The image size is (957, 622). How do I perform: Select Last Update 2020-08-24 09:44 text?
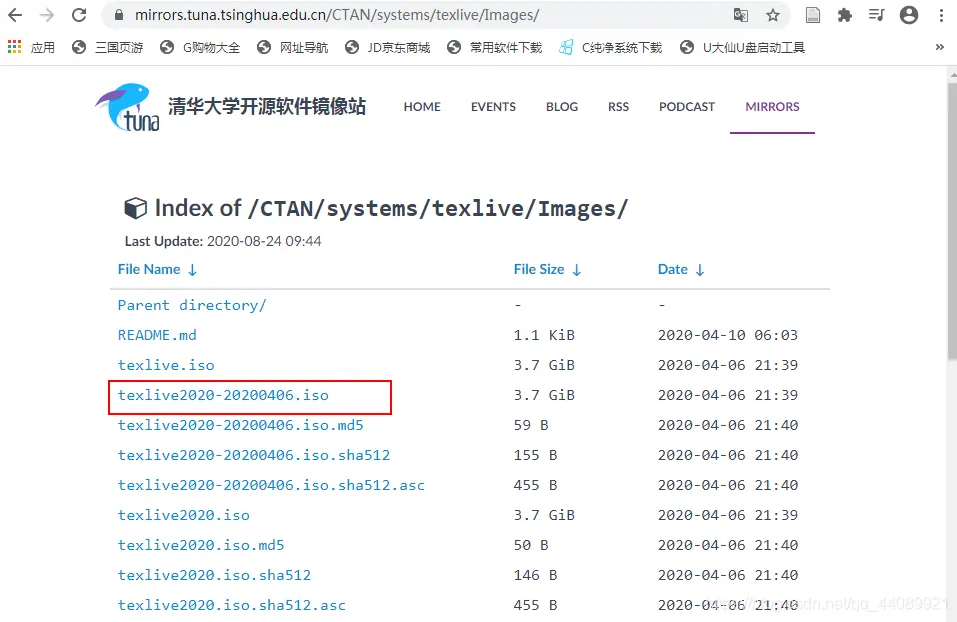click(x=223, y=241)
